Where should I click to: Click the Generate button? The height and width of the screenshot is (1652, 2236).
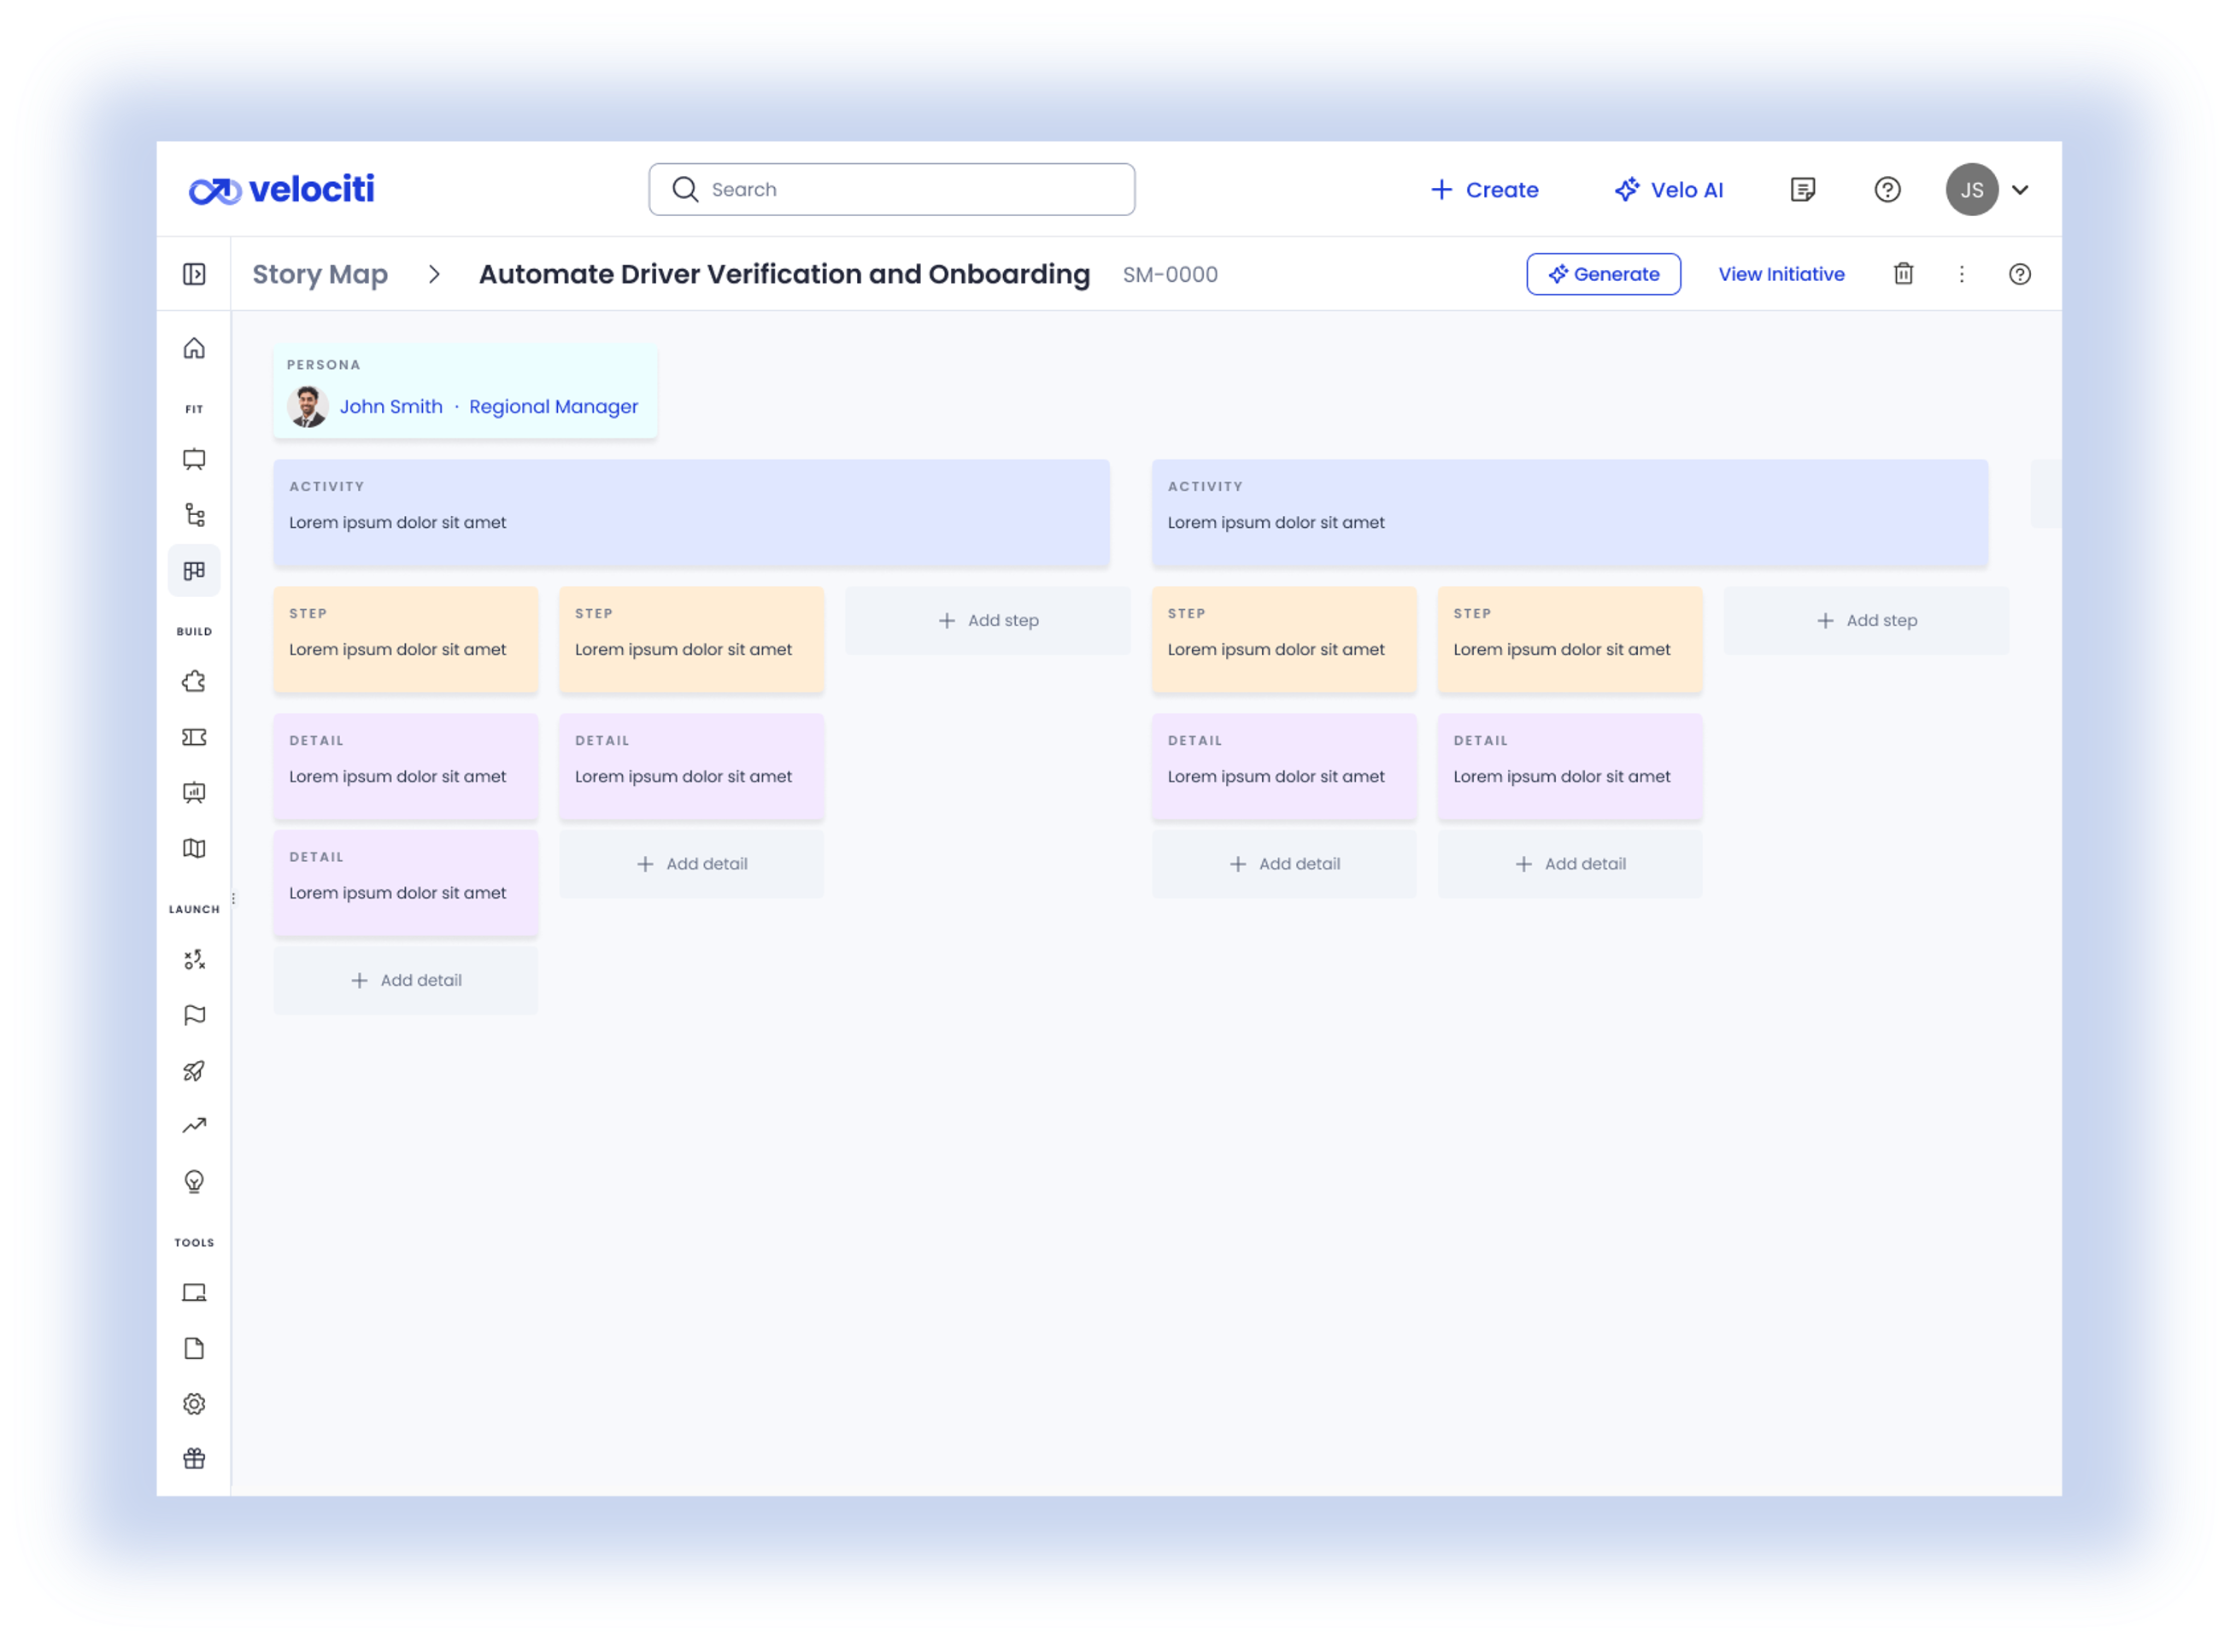(x=1603, y=273)
